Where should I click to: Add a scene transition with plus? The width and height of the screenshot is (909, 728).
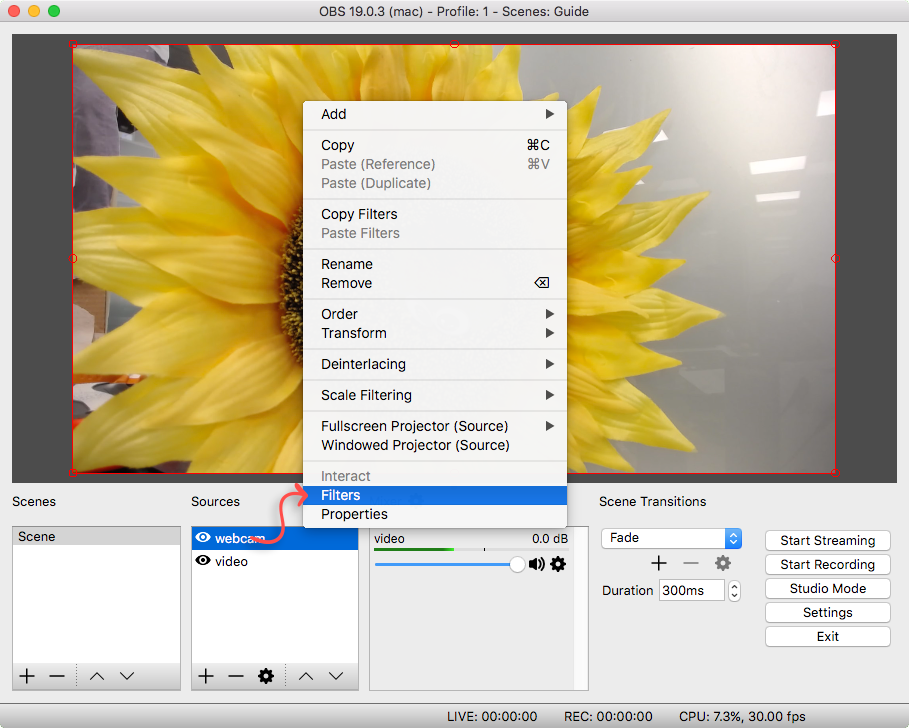point(659,563)
